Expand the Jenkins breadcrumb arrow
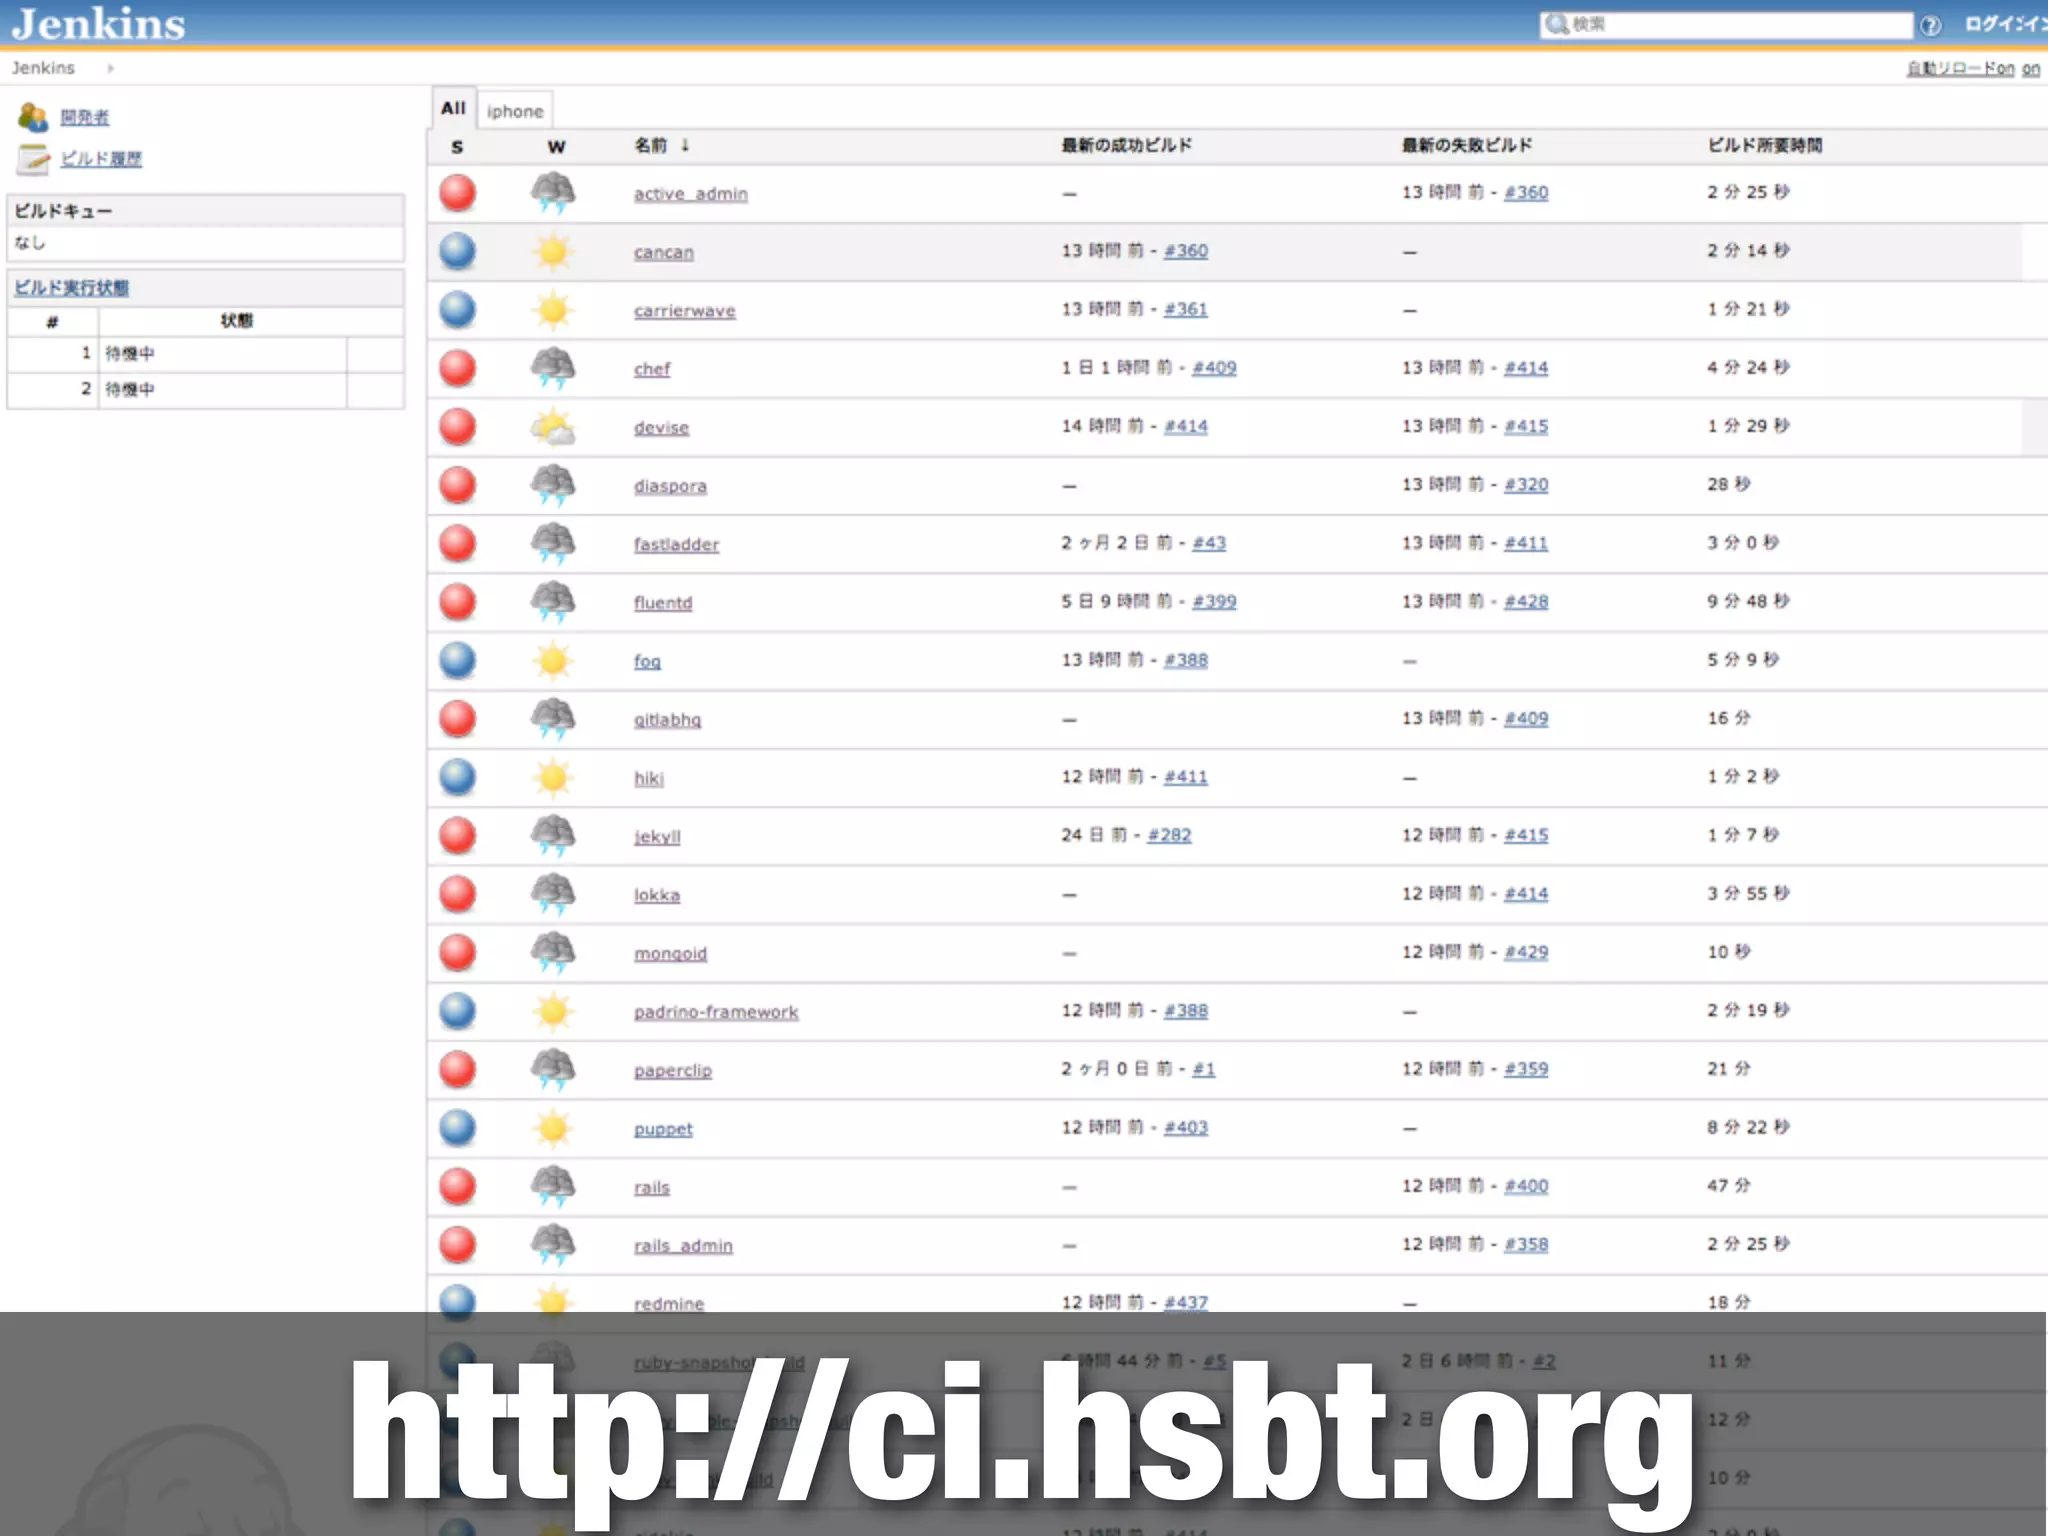This screenshot has width=2048, height=1536. [x=110, y=68]
